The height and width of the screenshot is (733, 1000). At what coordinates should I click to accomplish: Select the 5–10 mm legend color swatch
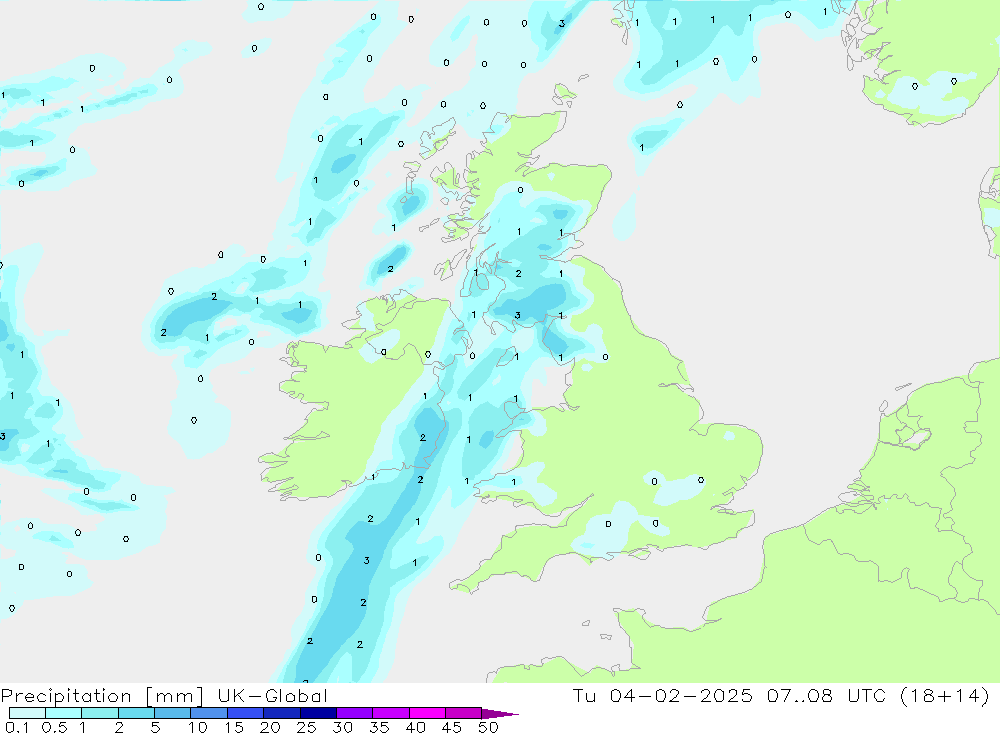coord(173,713)
